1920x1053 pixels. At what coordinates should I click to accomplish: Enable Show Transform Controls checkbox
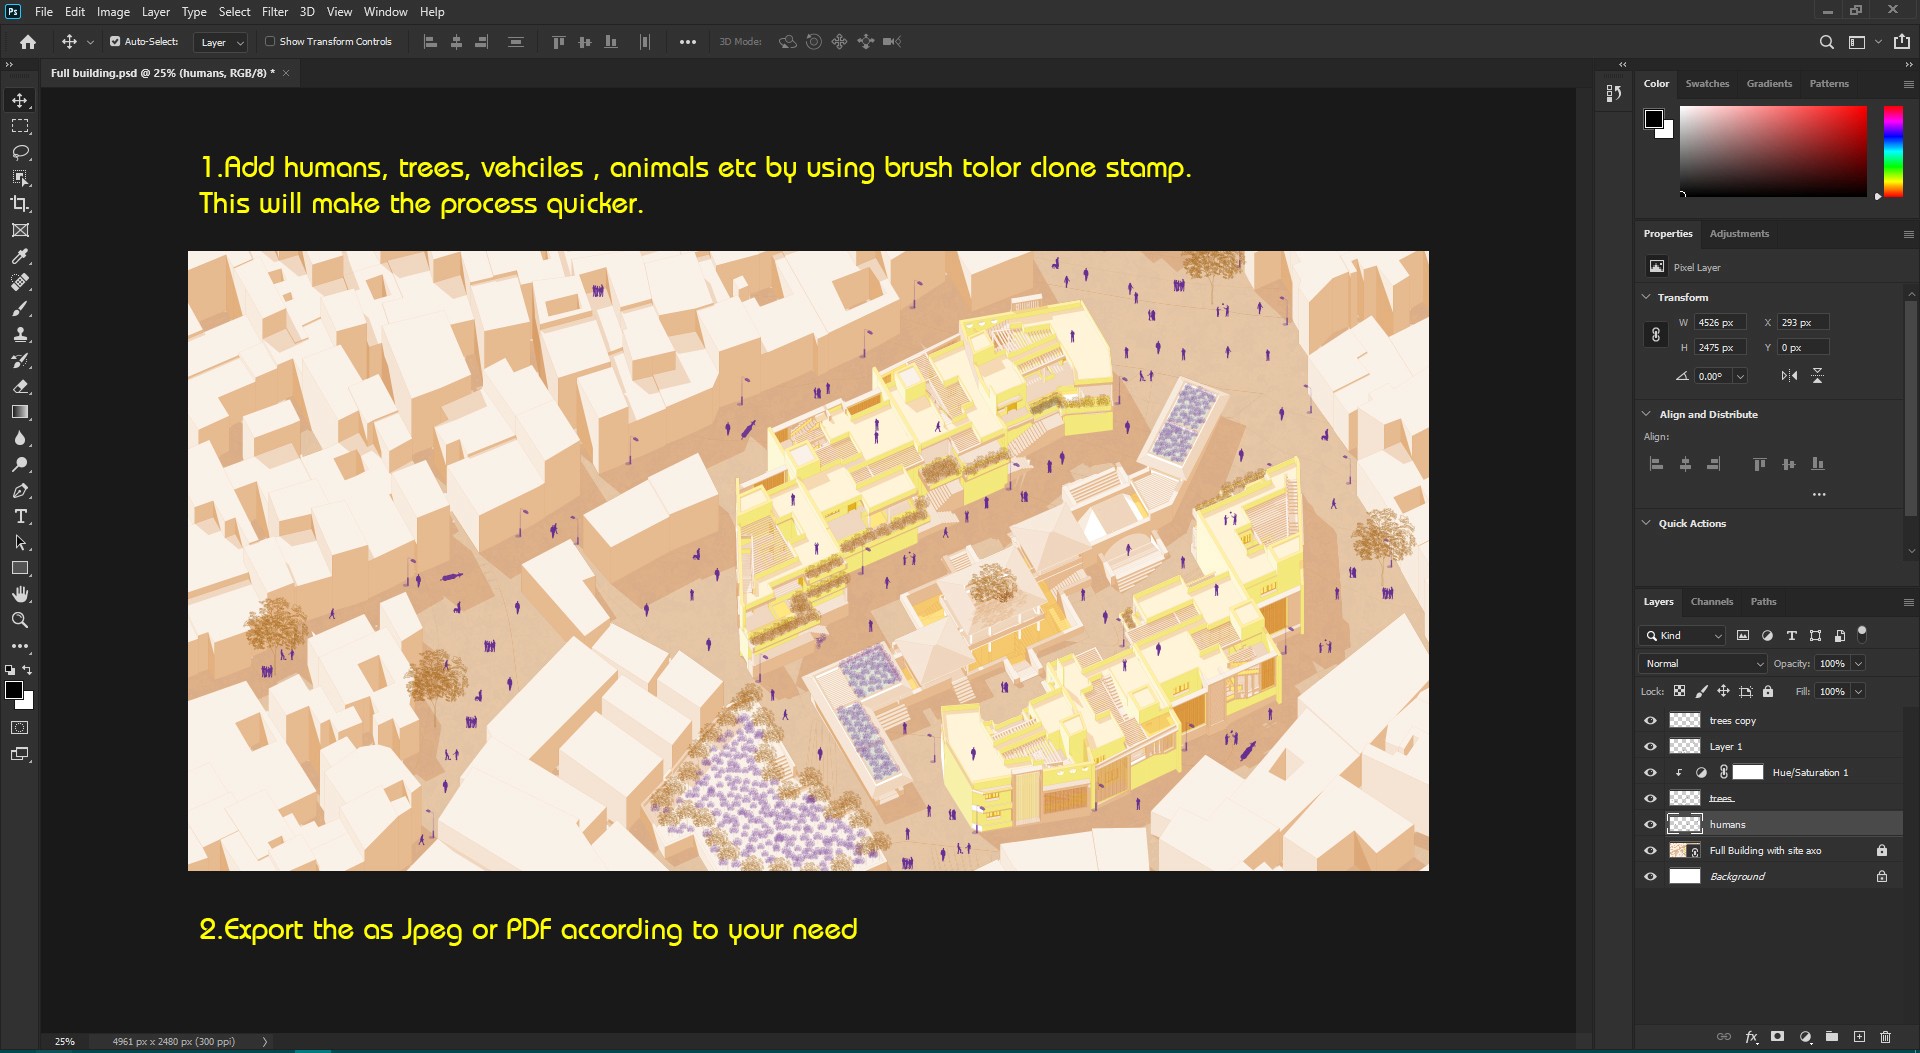270,42
